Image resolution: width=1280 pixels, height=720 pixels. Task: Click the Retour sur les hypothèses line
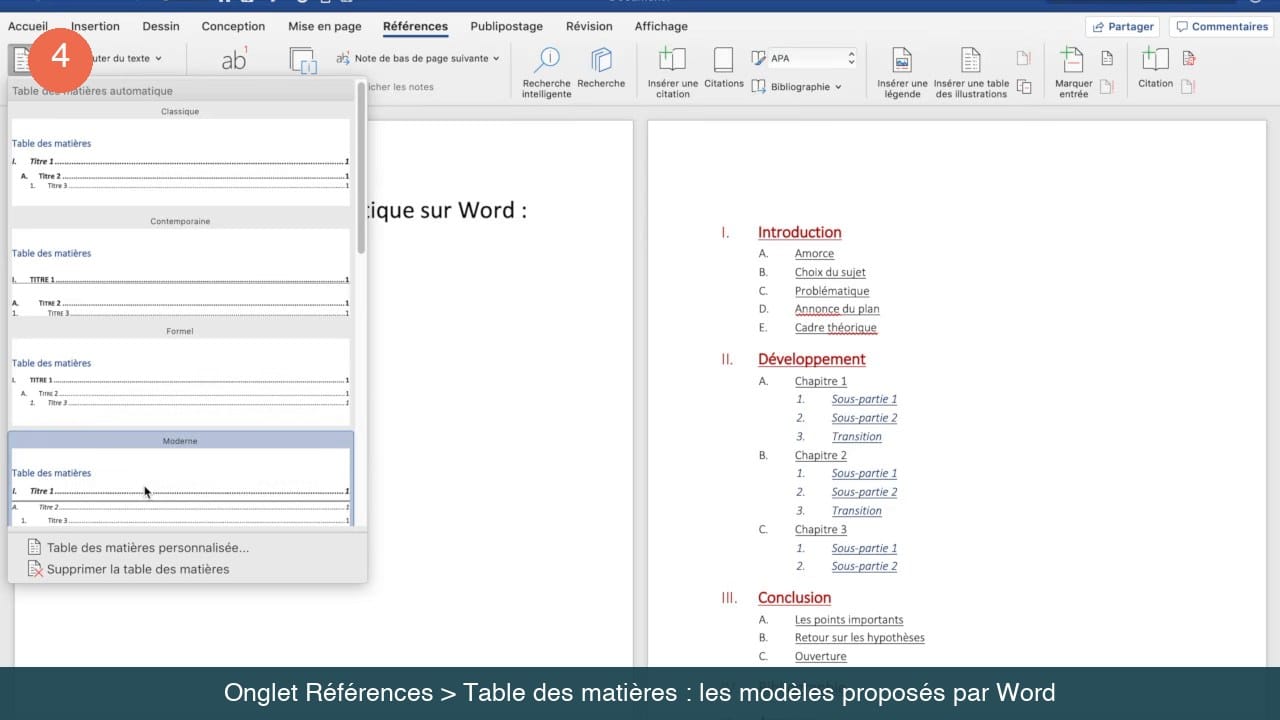859,638
